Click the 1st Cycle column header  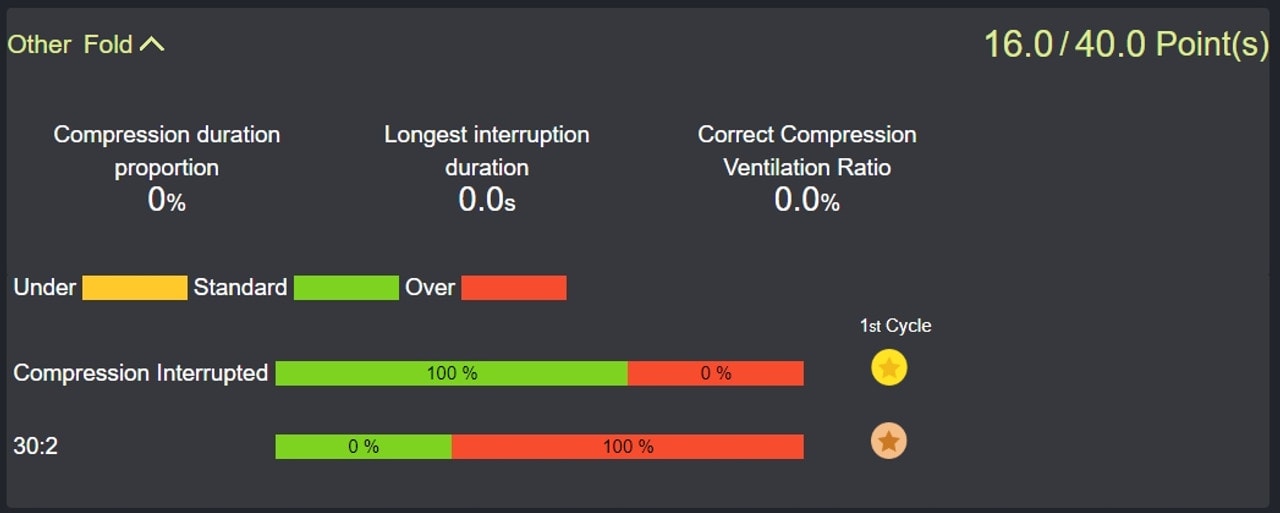click(x=895, y=326)
